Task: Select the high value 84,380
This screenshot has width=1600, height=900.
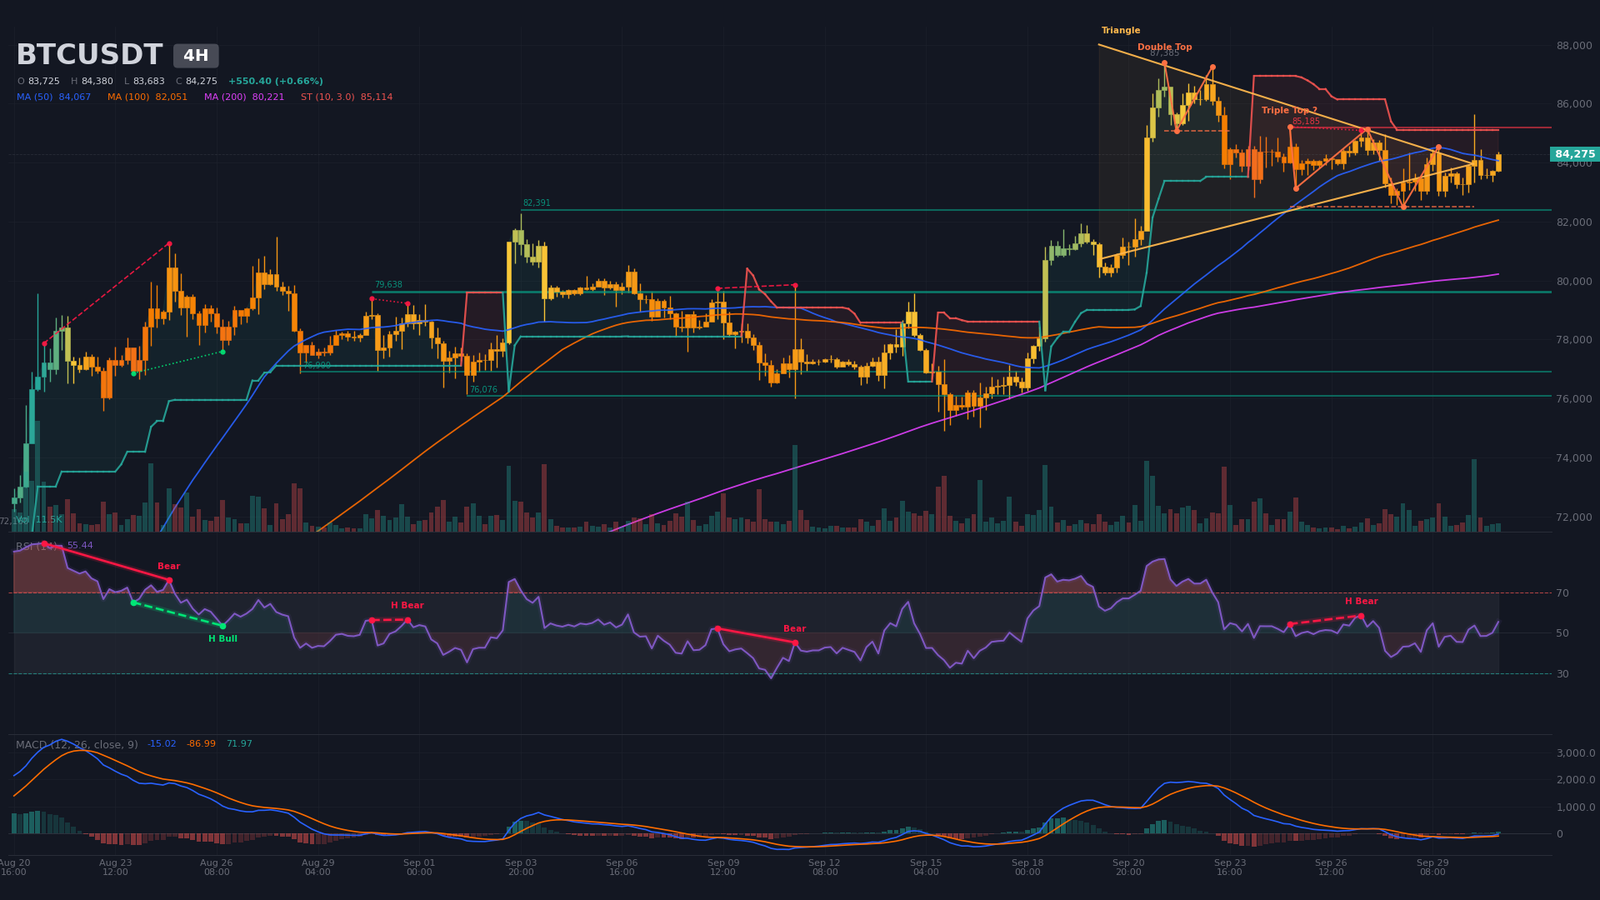Action: 97,81
